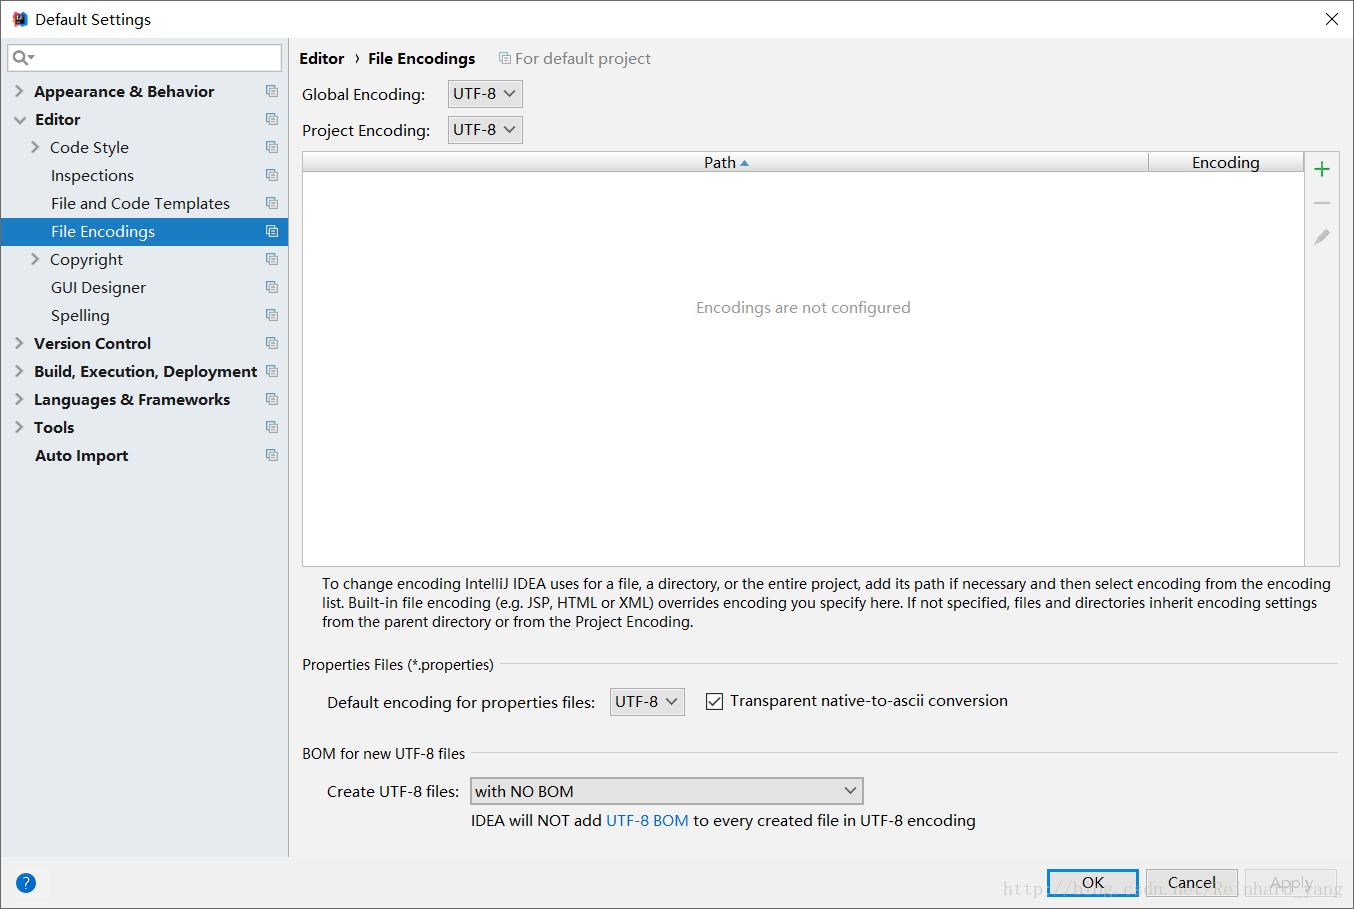Click project-level icon beside Appearance & Behavior

click(x=272, y=91)
